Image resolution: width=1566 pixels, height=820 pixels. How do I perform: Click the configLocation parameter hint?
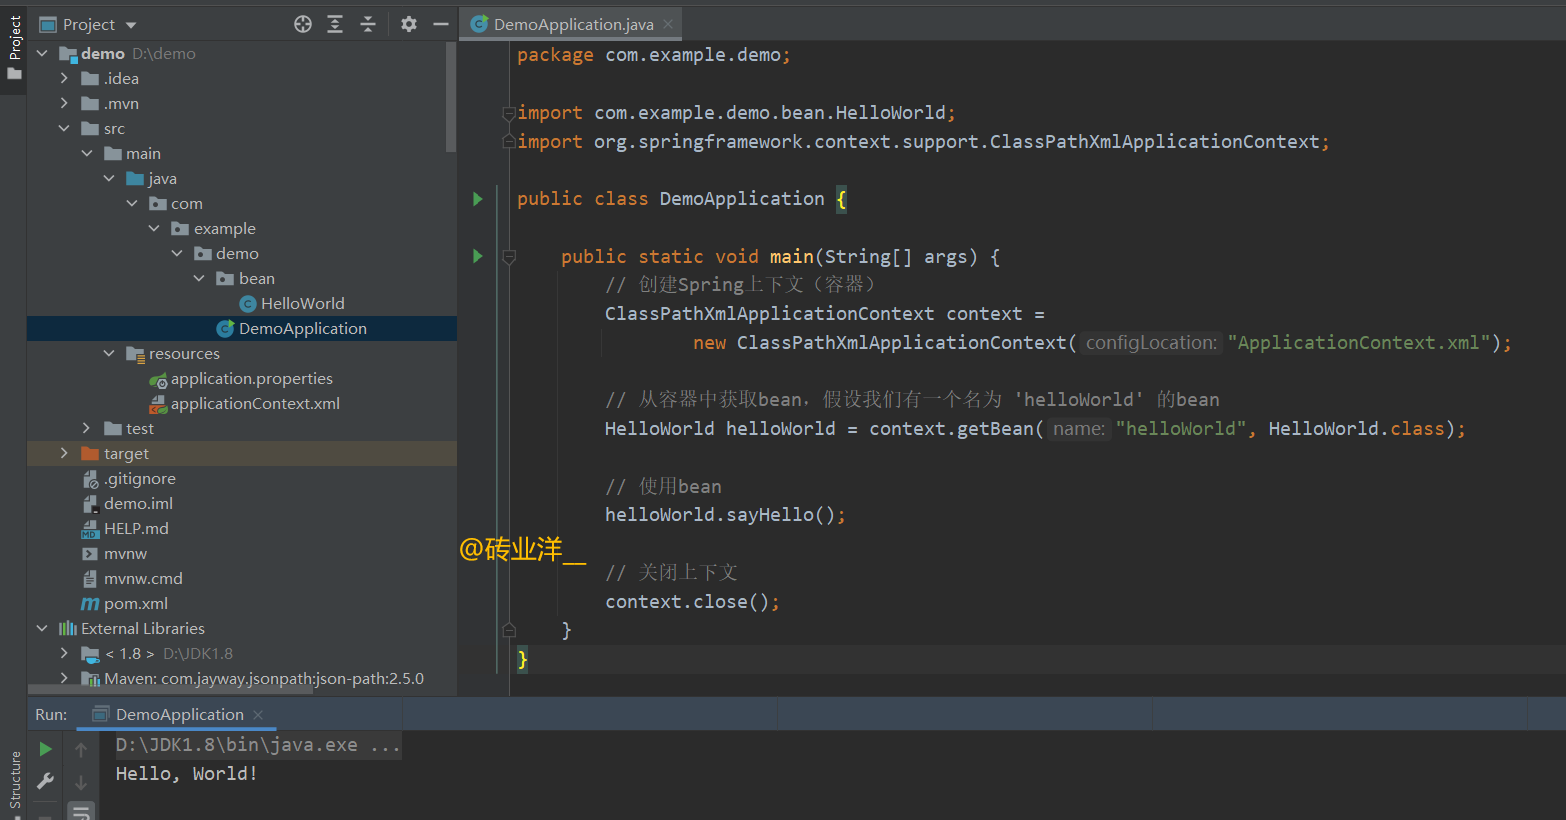pyautogui.click(x=1151, y=343)
